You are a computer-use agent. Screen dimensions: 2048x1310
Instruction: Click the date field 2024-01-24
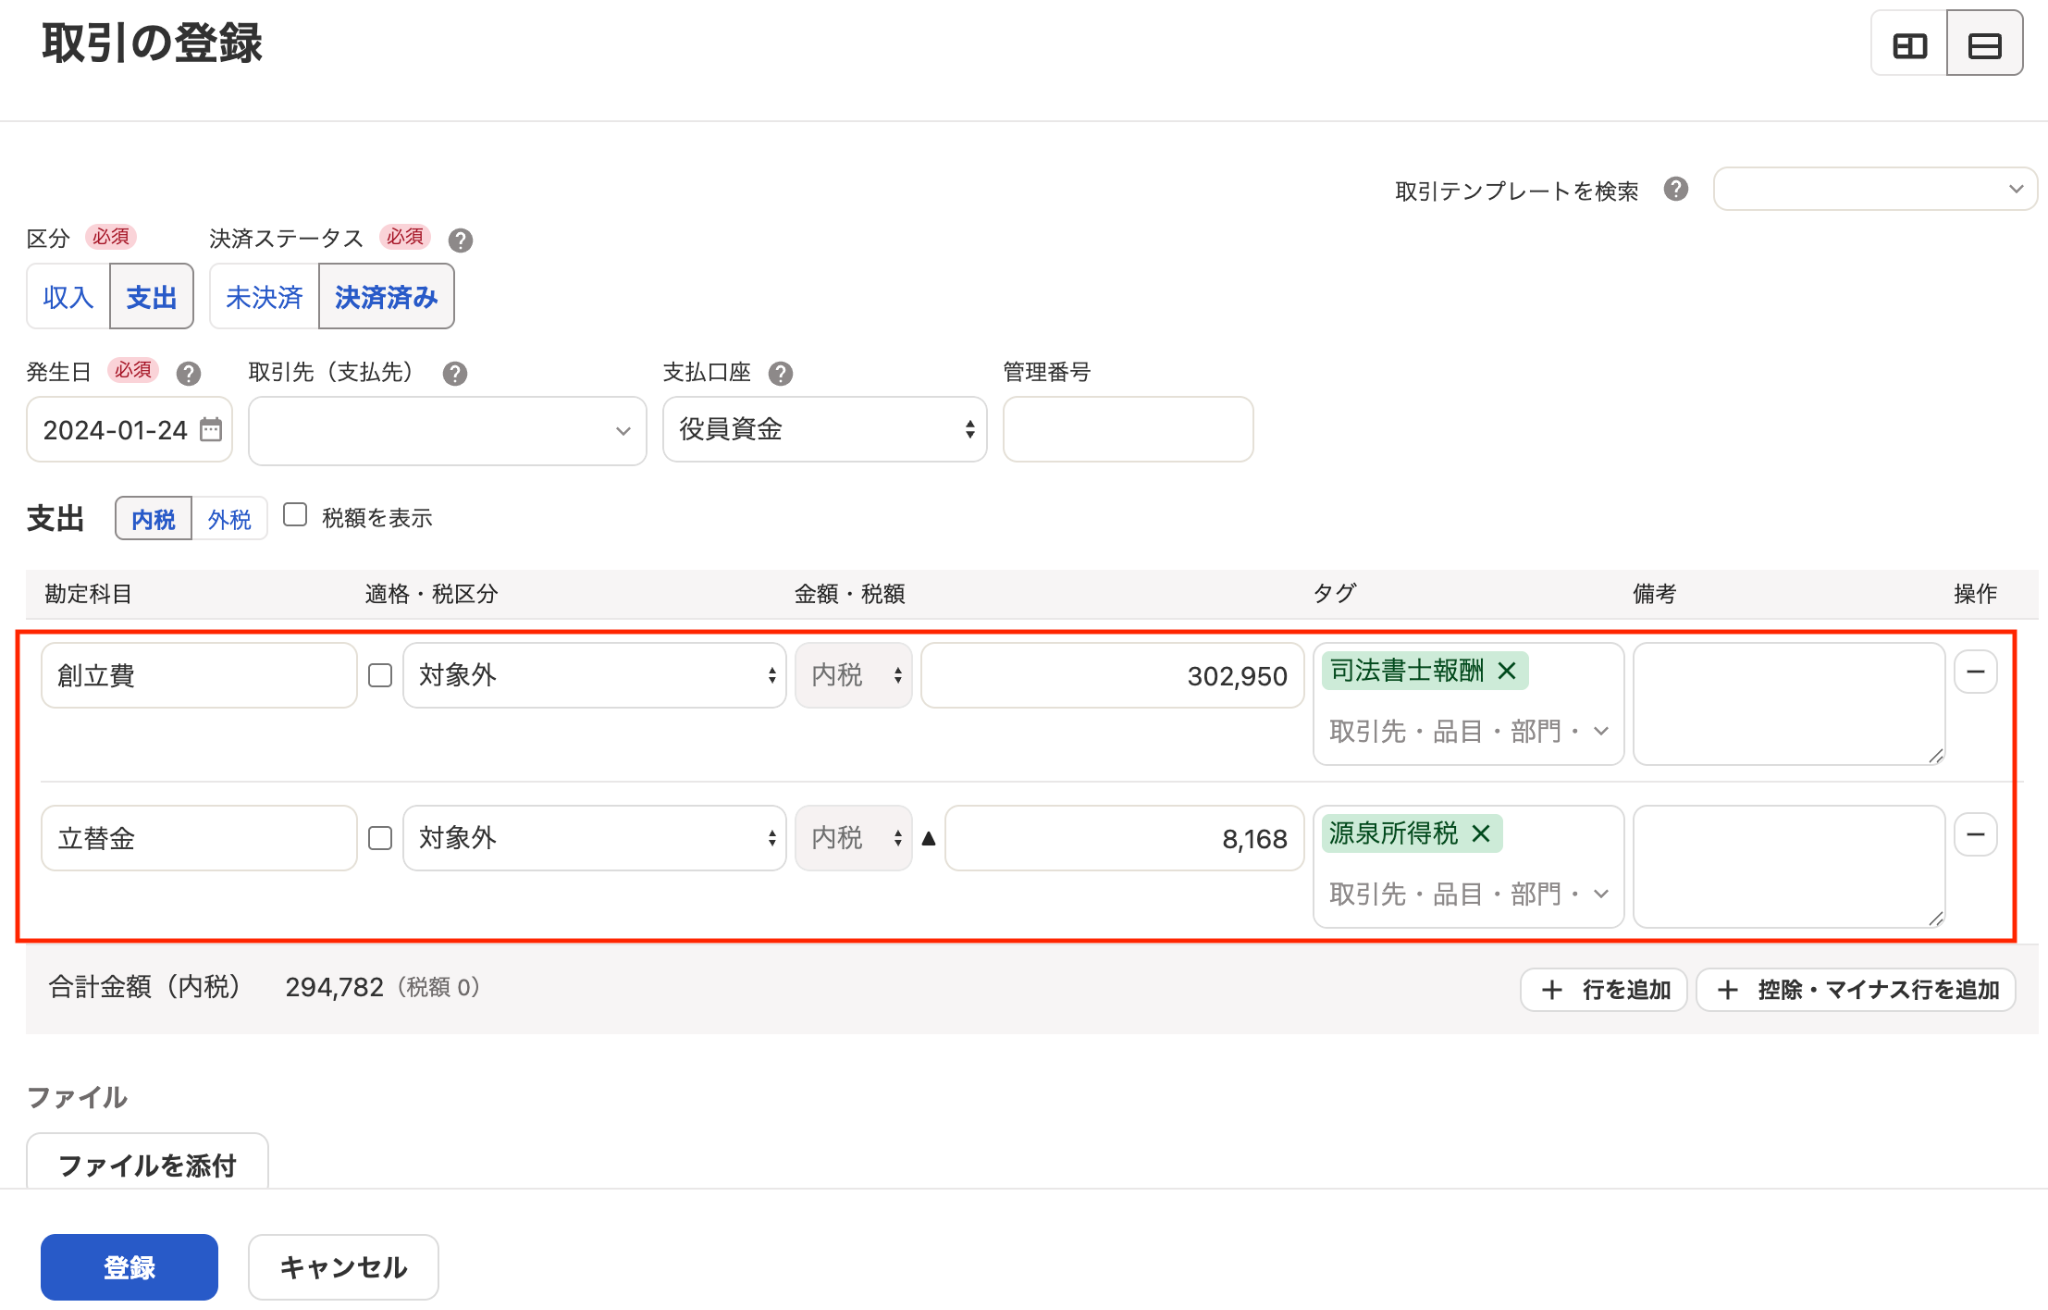coord(129,430)
